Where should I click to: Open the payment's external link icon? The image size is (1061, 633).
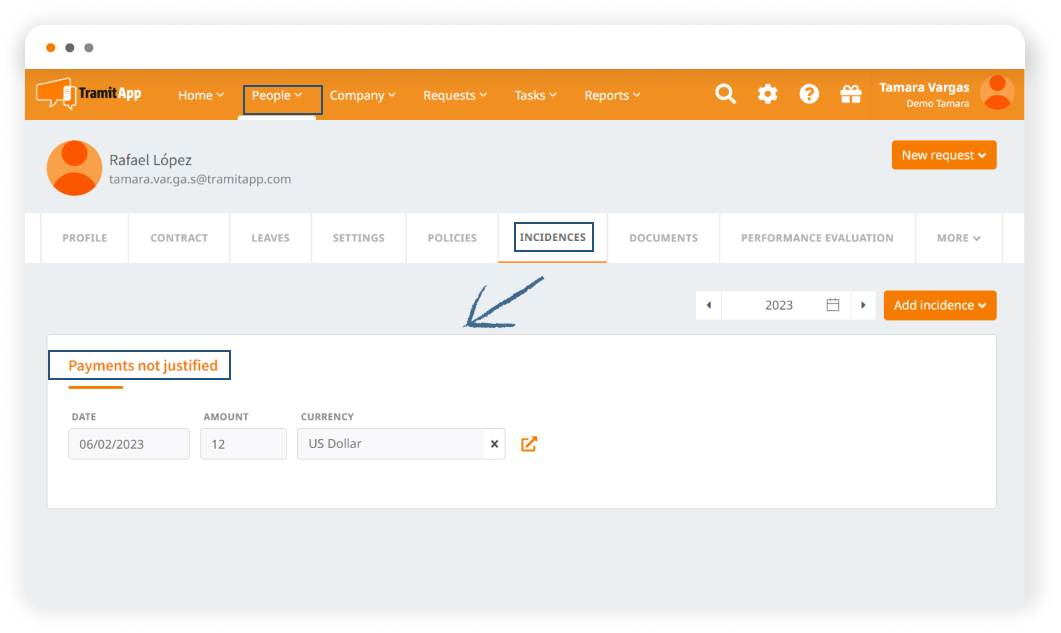point(529,444)
